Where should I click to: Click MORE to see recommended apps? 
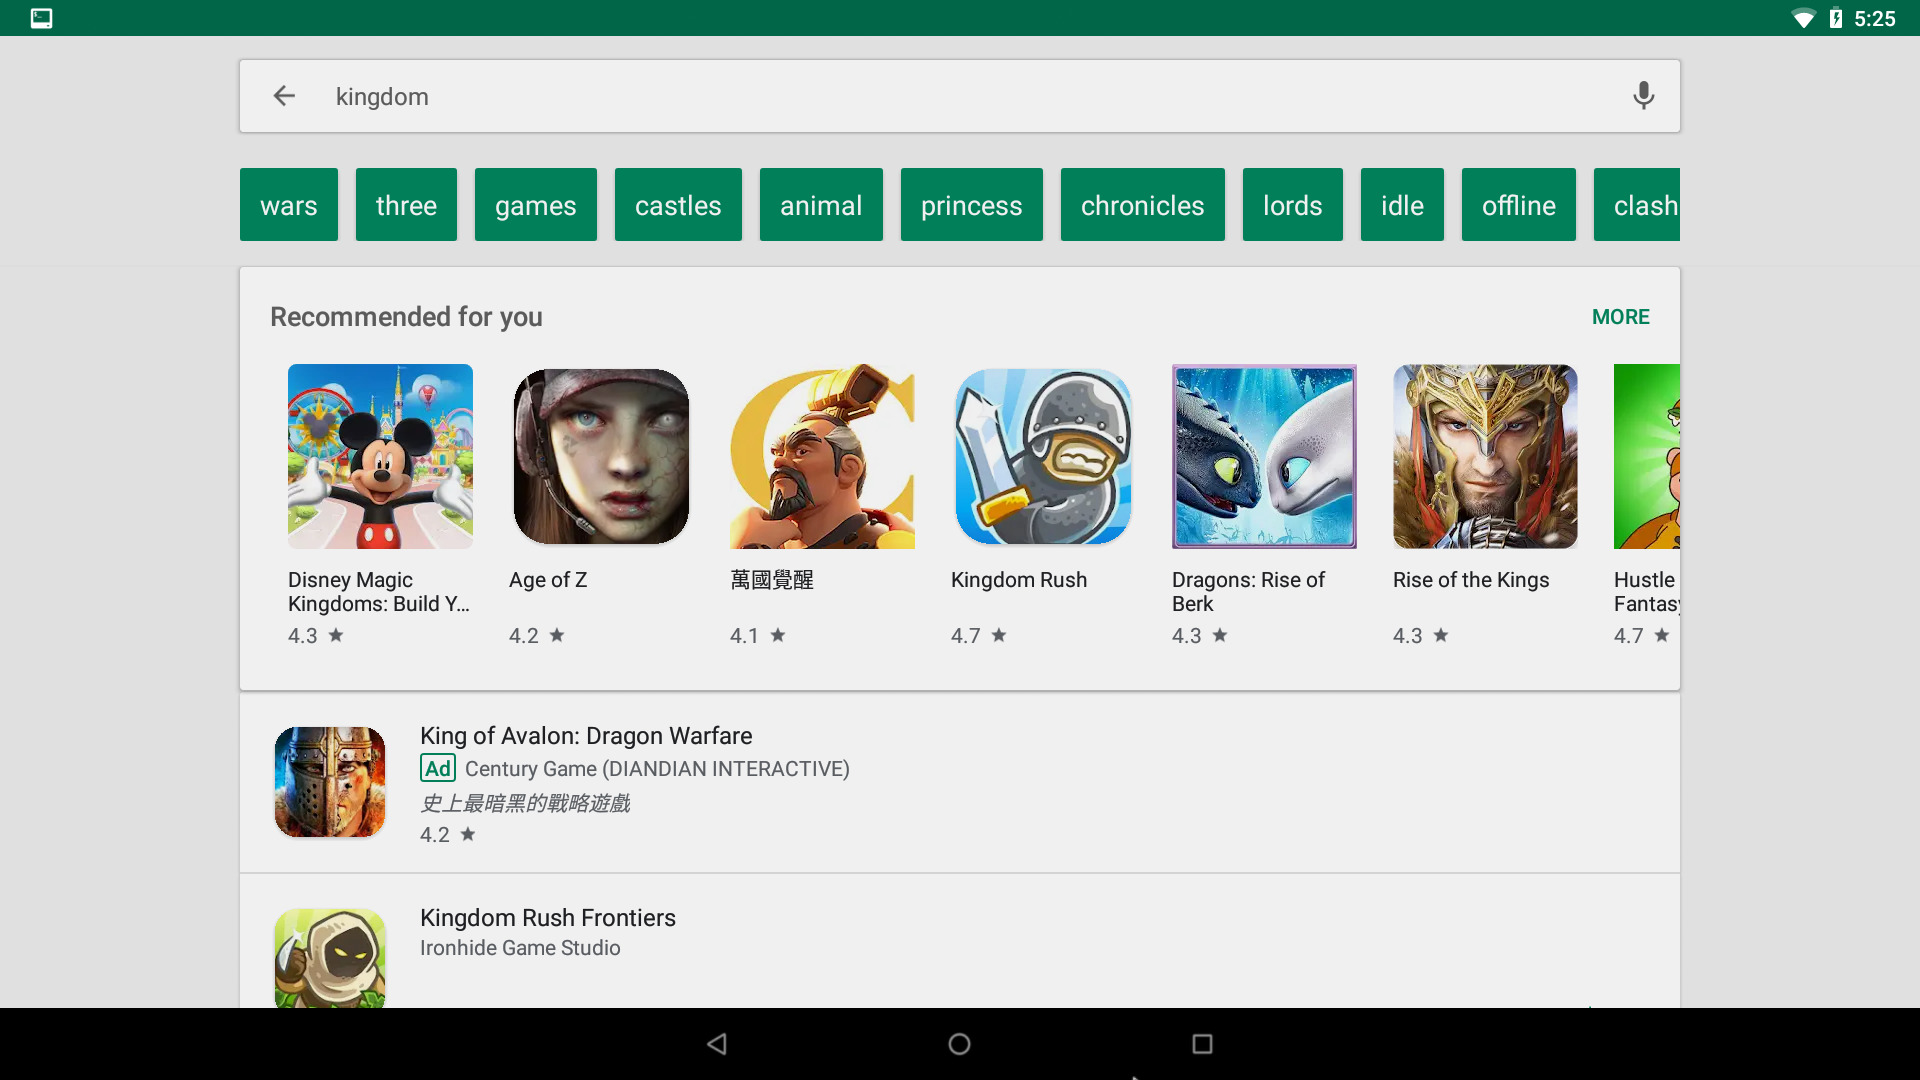[1620, 316]
